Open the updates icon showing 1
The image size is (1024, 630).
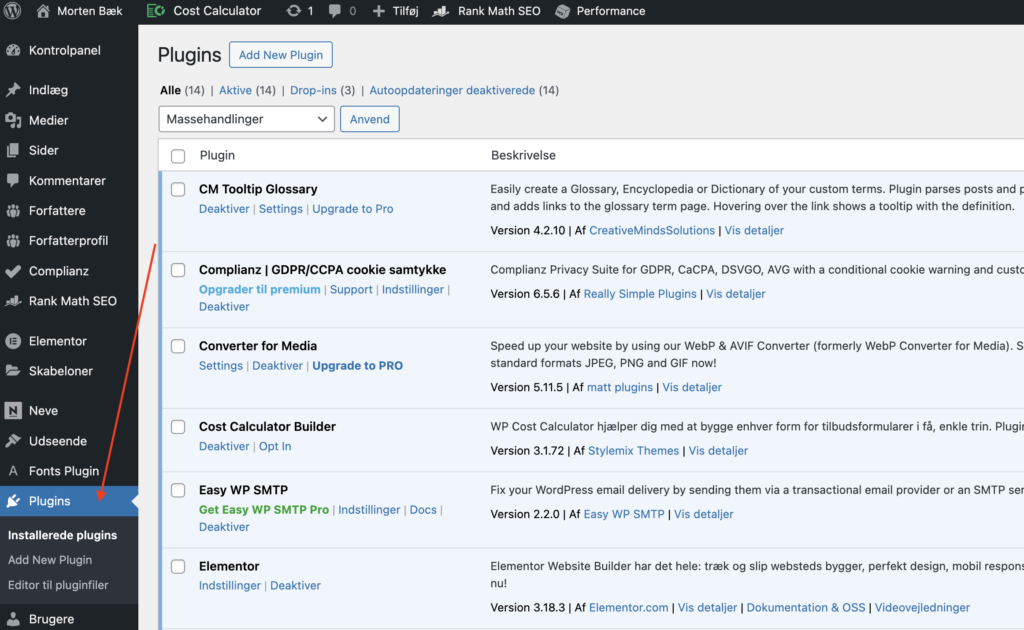click(294, 11)
